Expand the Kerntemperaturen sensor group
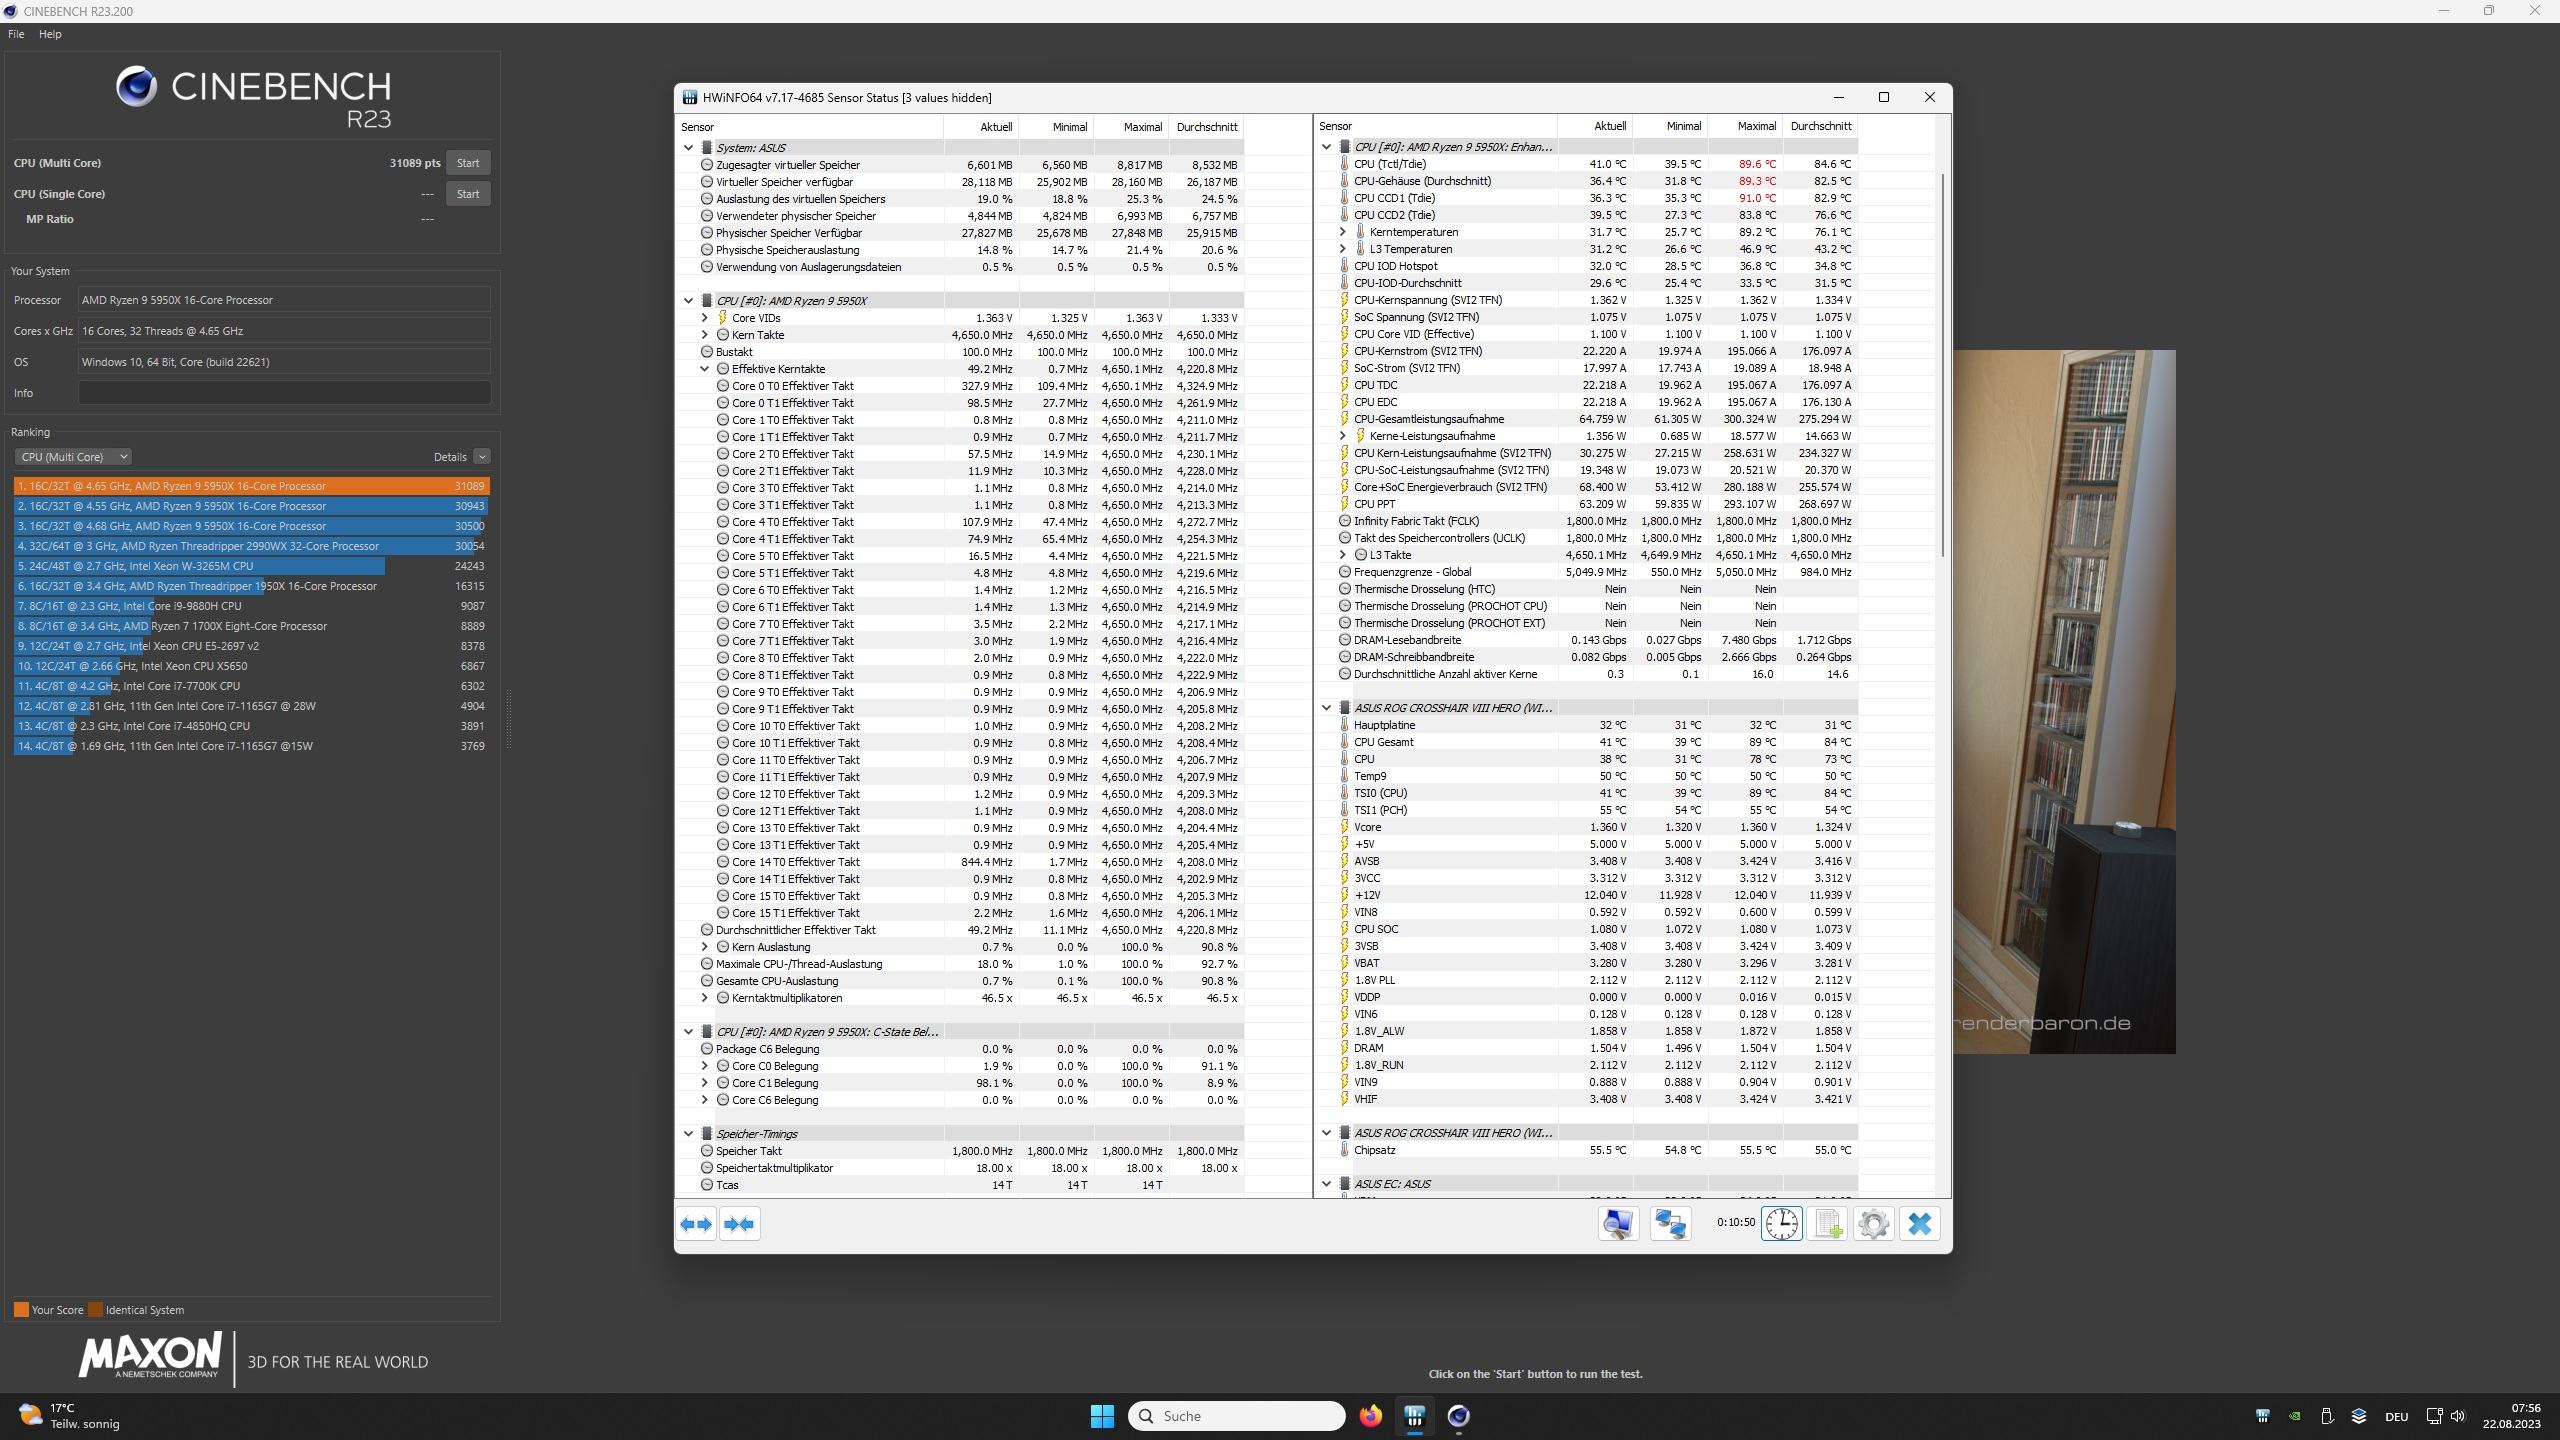2560x1440 pixels. [x=1343, y=232]
